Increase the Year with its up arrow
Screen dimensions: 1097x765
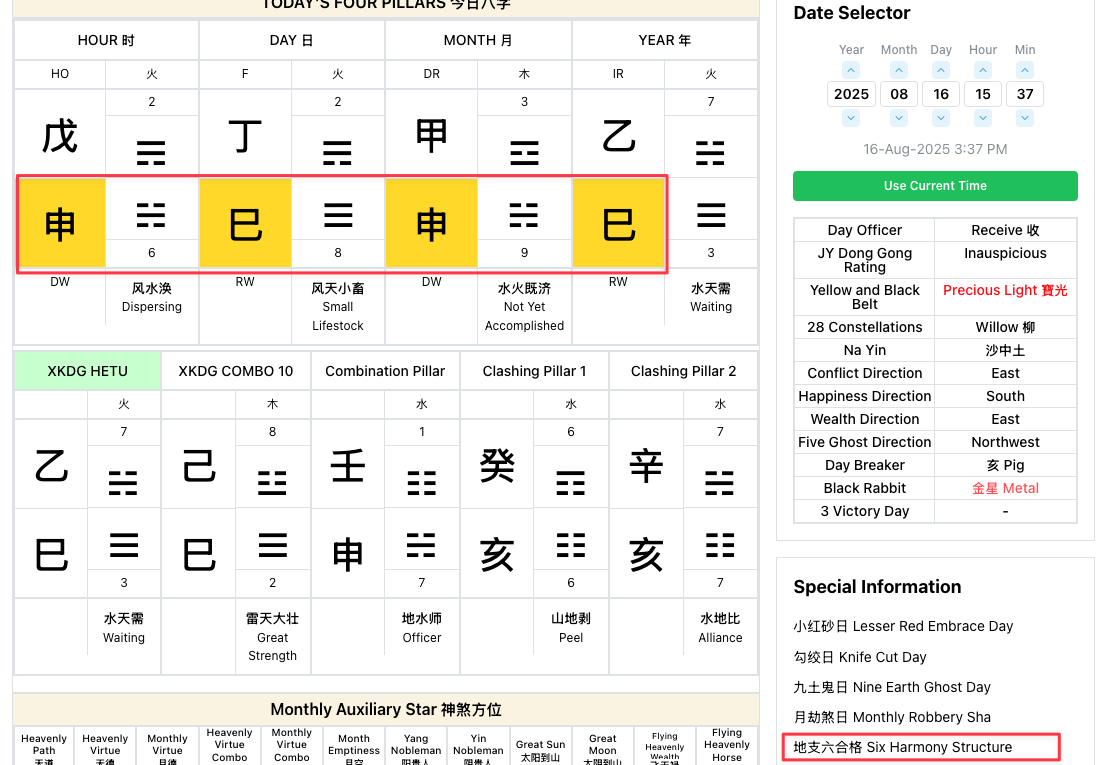coord(851,70)
